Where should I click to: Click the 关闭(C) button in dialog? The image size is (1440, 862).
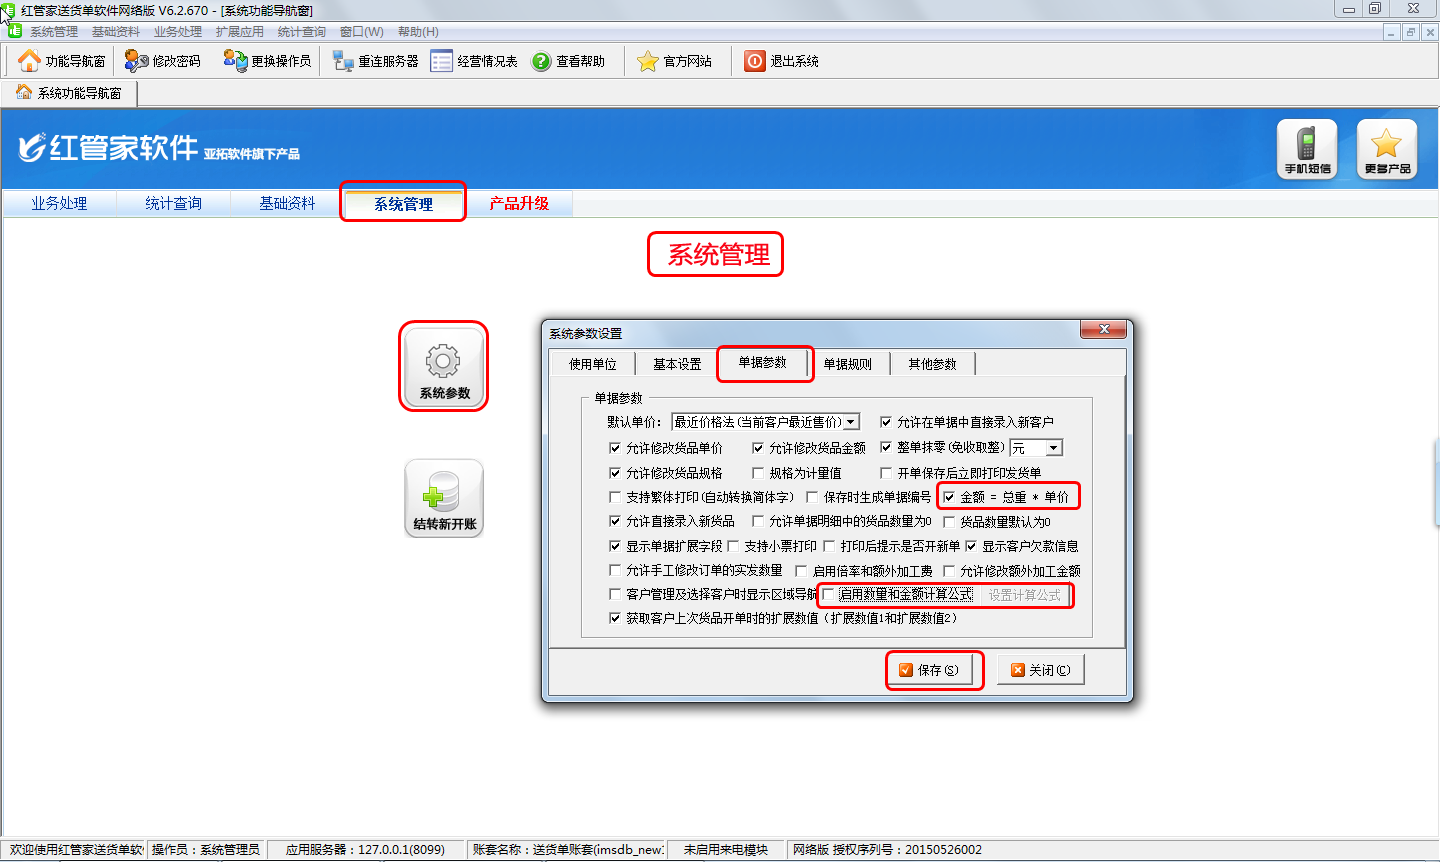tap(1040, 670)
